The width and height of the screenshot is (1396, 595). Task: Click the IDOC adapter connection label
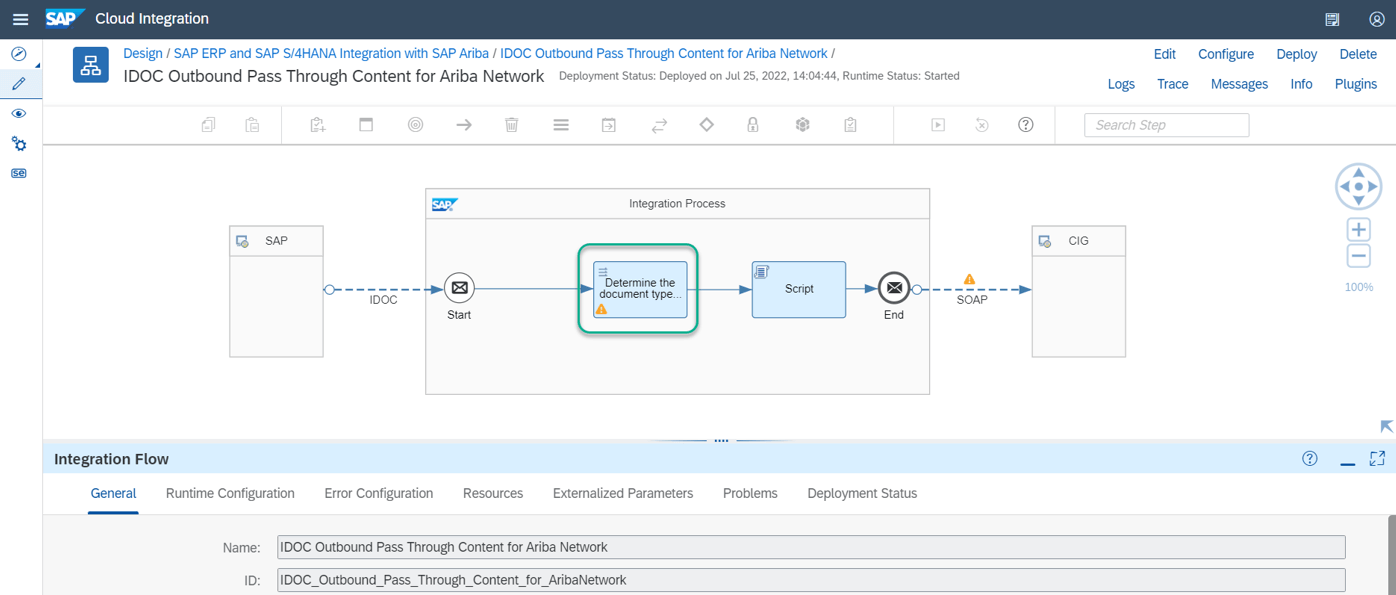click(383, 299)
